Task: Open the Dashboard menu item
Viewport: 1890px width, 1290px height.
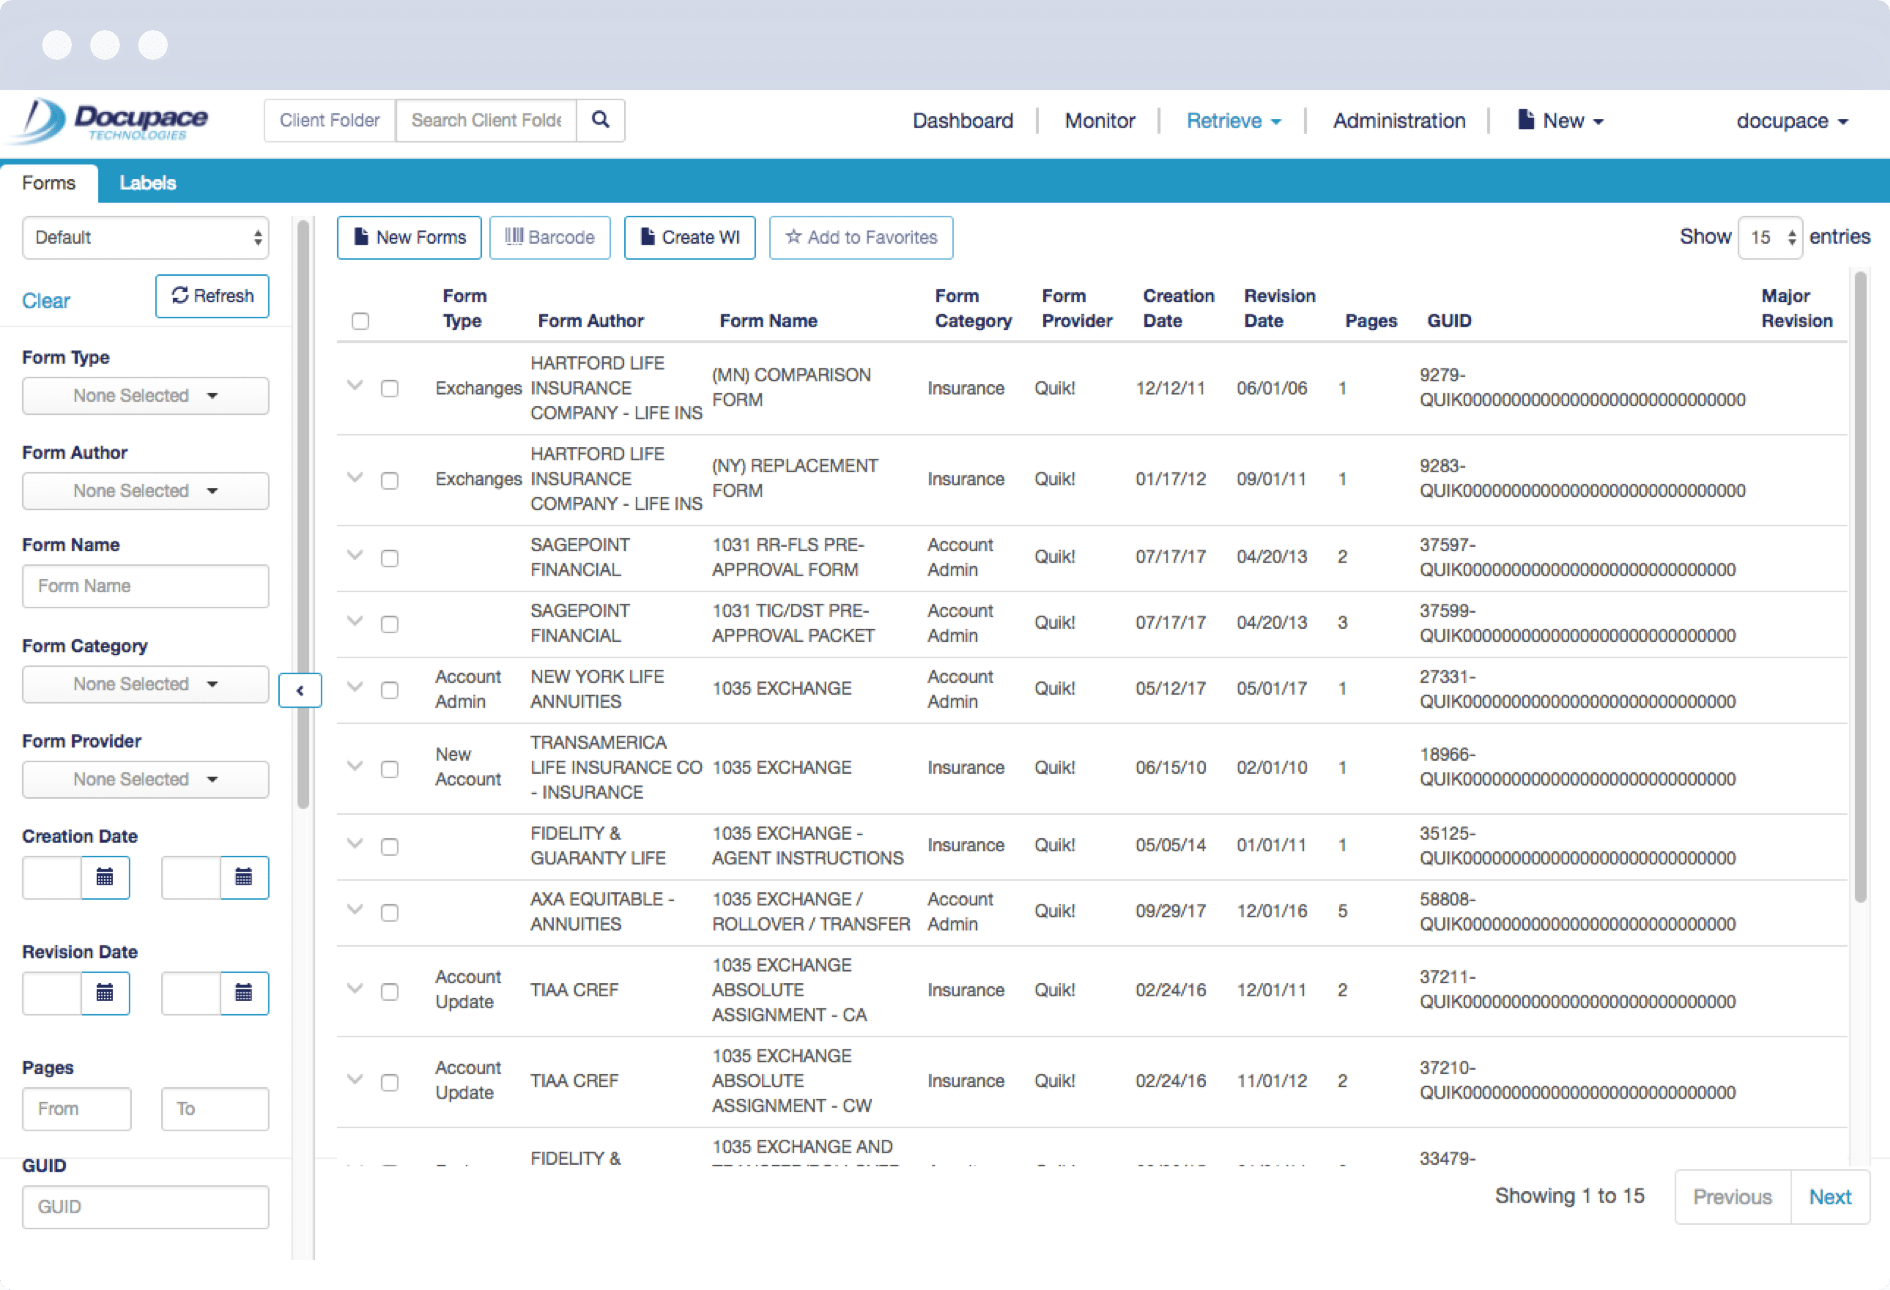Action: (x=963, y=121)
